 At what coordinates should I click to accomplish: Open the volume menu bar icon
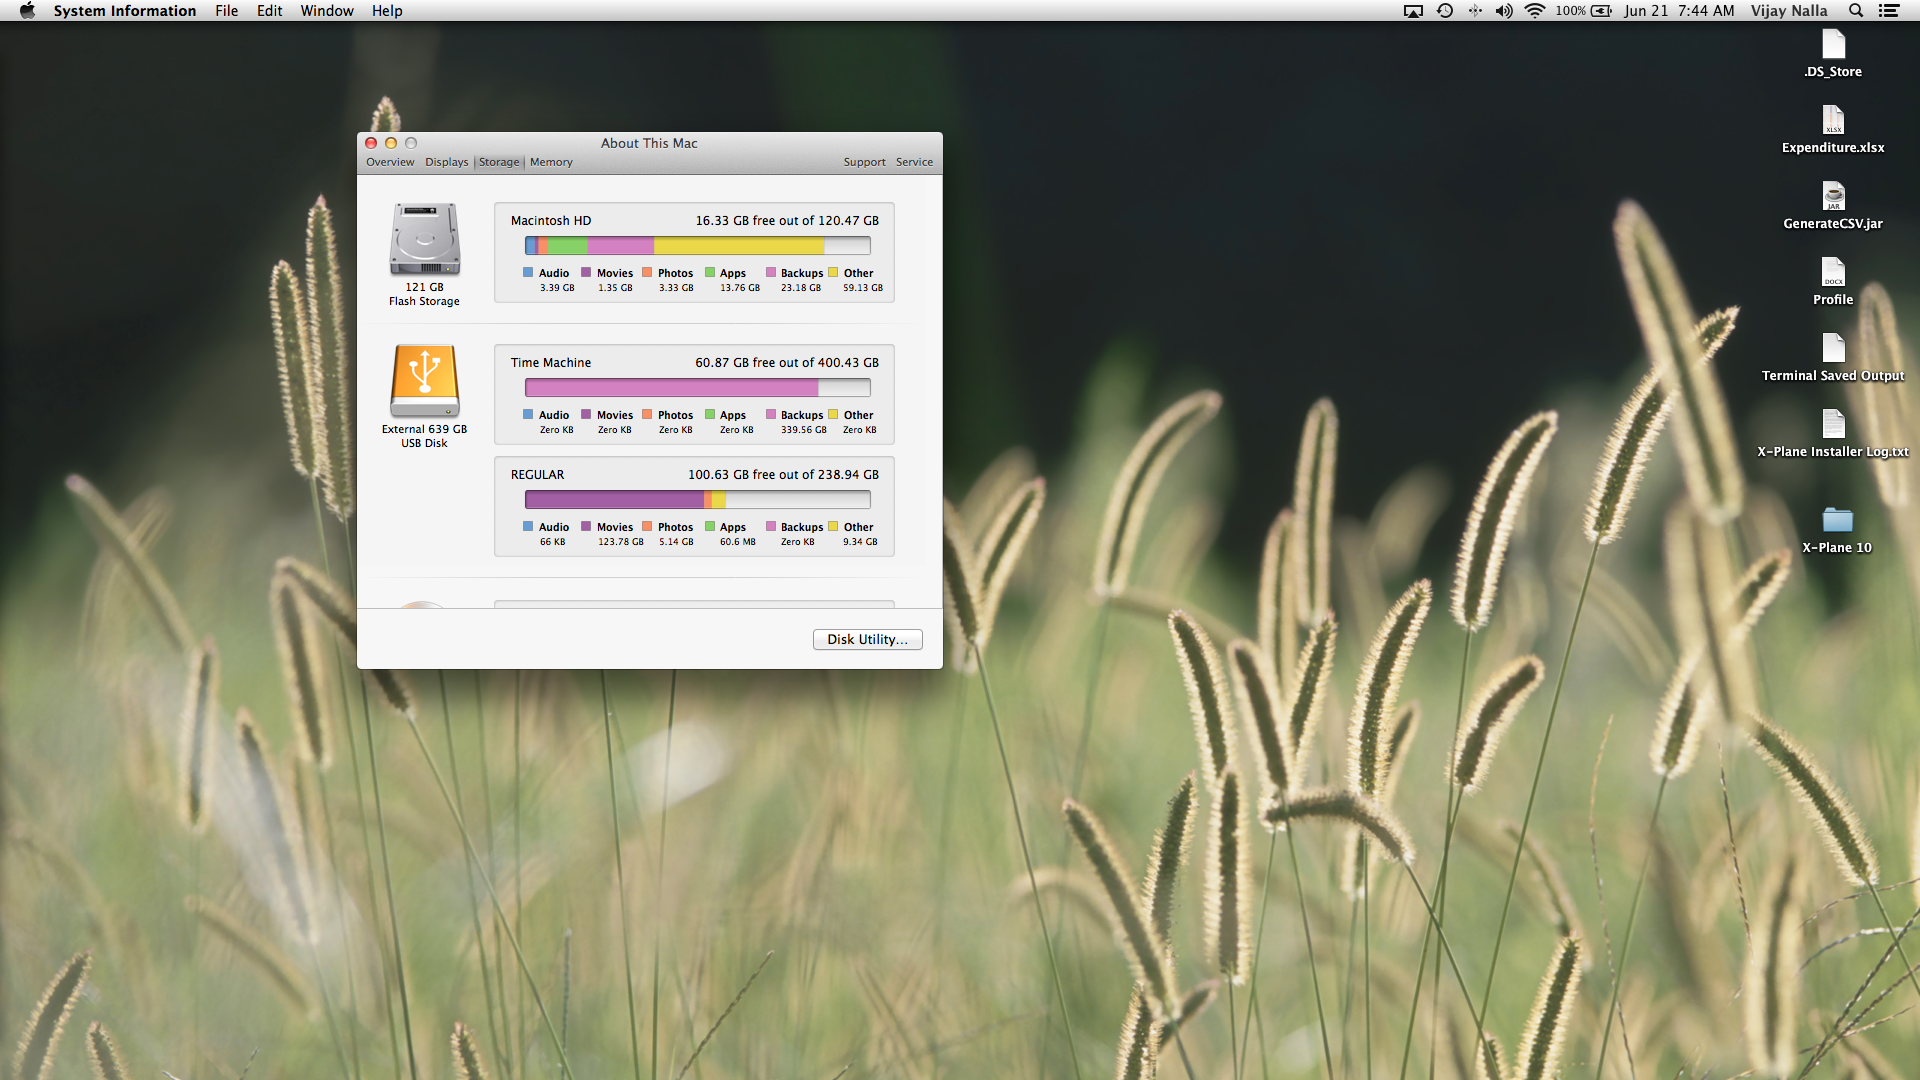1504,11
